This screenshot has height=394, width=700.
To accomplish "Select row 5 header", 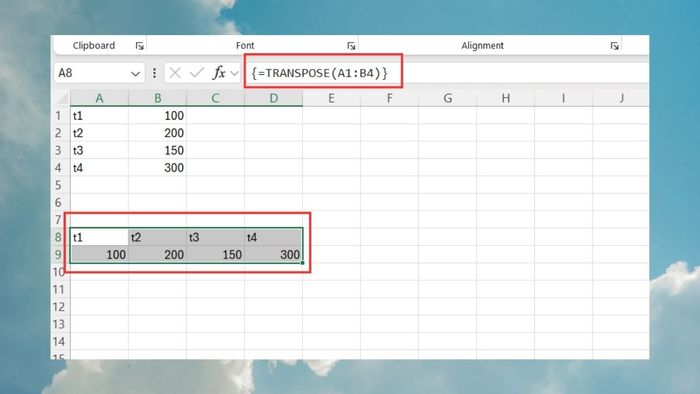I will click(x=59, y=185).
